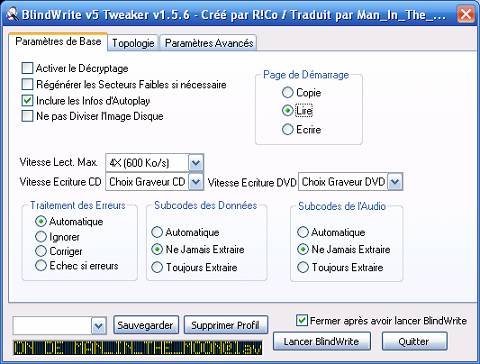This screenshot has width=480, height=364.
Task: Expand the Vitesse Ecriture DVD dropdown arrow
Action: (x=395, y=182)
